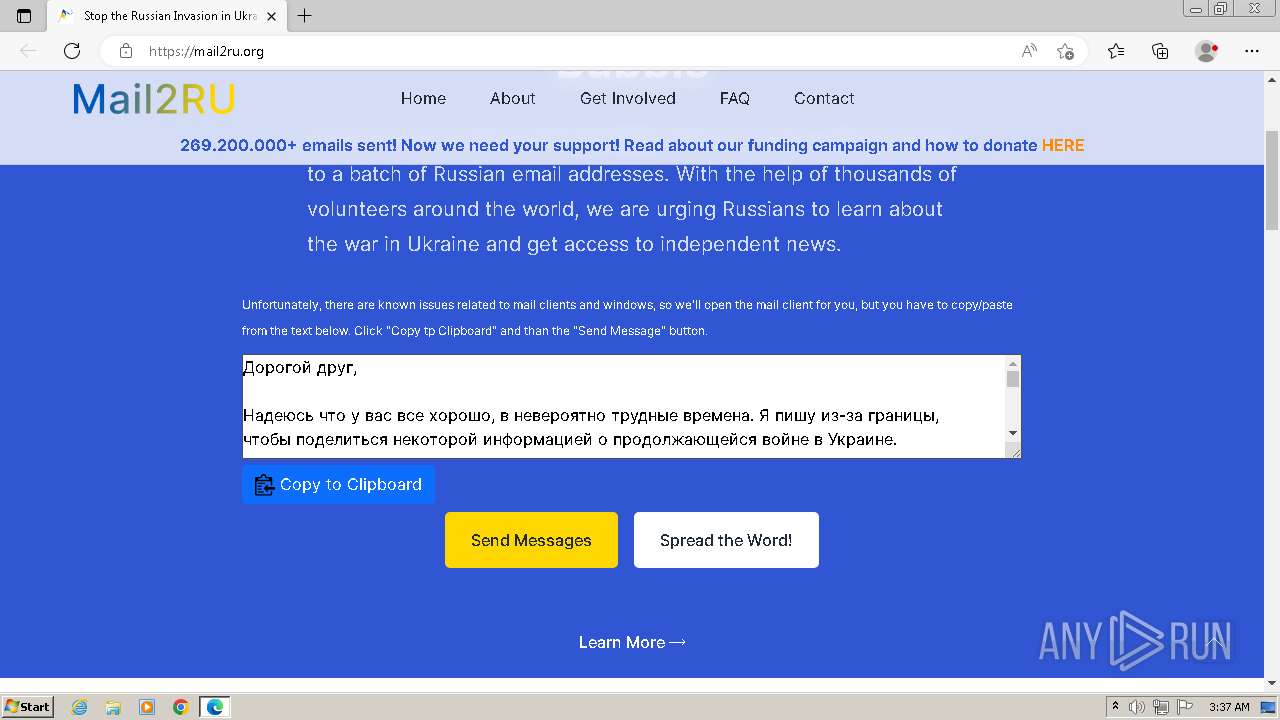Open the browser profile avatar
The height and width of the screenshot is (720, 1280).
(x=1207, y=51)
